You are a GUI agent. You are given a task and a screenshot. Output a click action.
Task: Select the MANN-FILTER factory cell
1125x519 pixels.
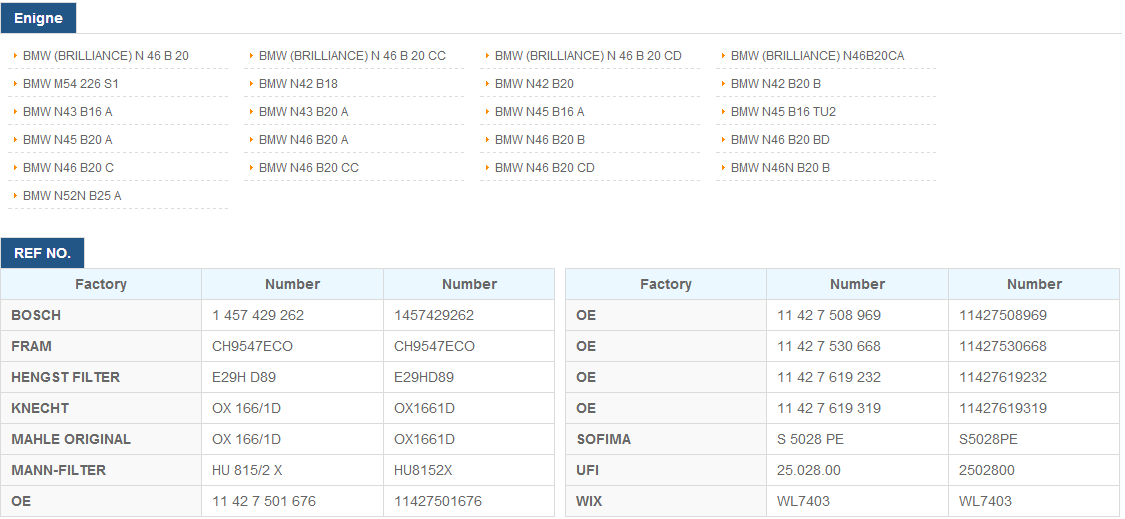[101, 470]
